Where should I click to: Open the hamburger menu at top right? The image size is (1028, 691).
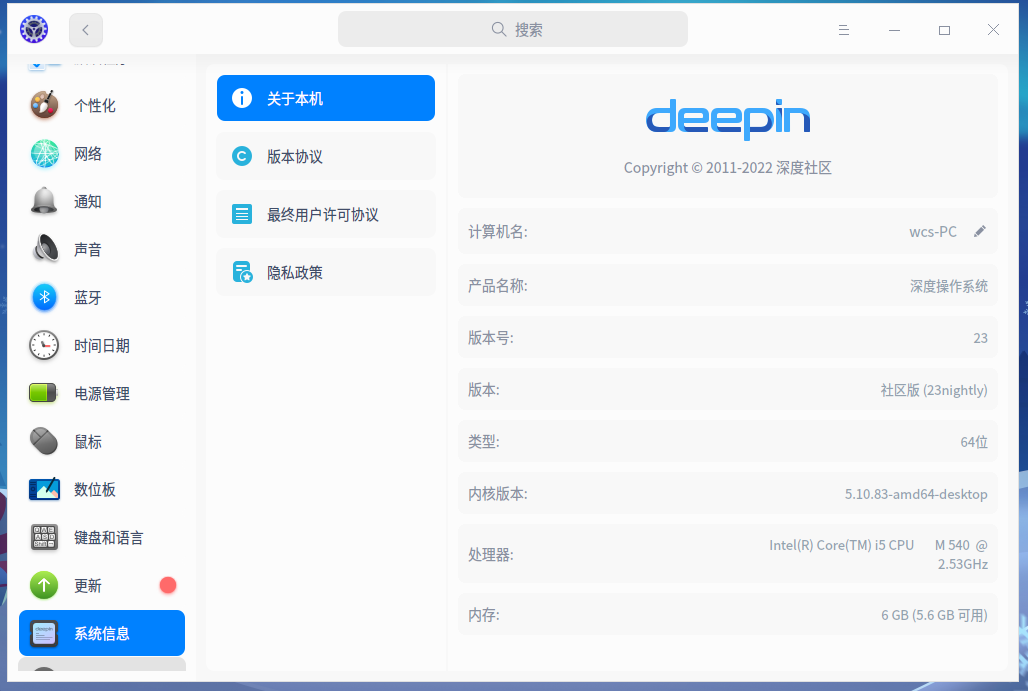coord(844,29)
